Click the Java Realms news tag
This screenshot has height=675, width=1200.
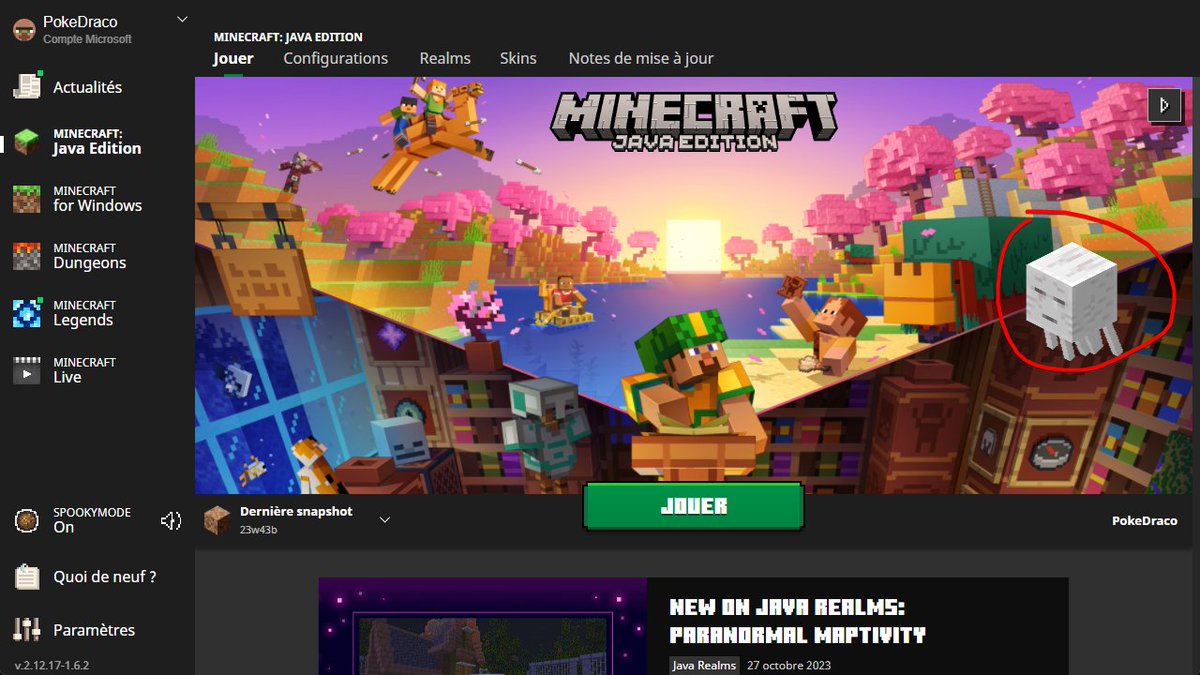tap(705, 665)
